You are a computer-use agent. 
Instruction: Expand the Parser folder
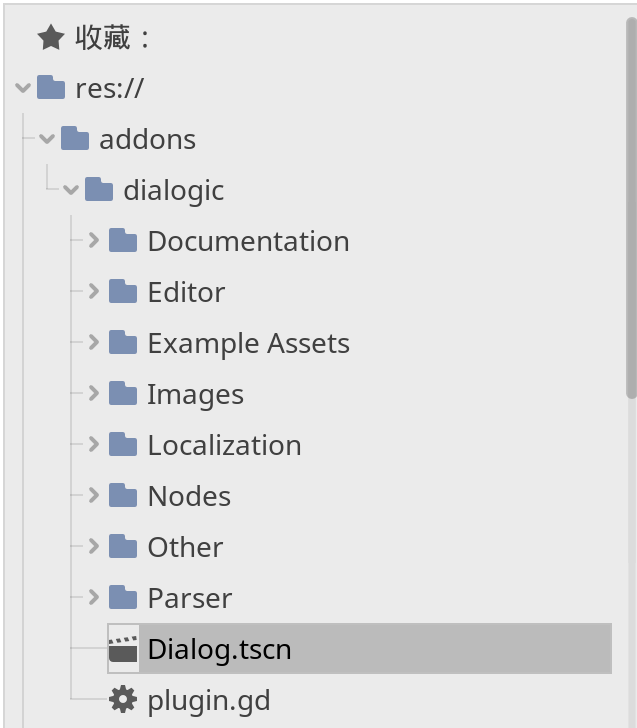(x=94, y=598)
